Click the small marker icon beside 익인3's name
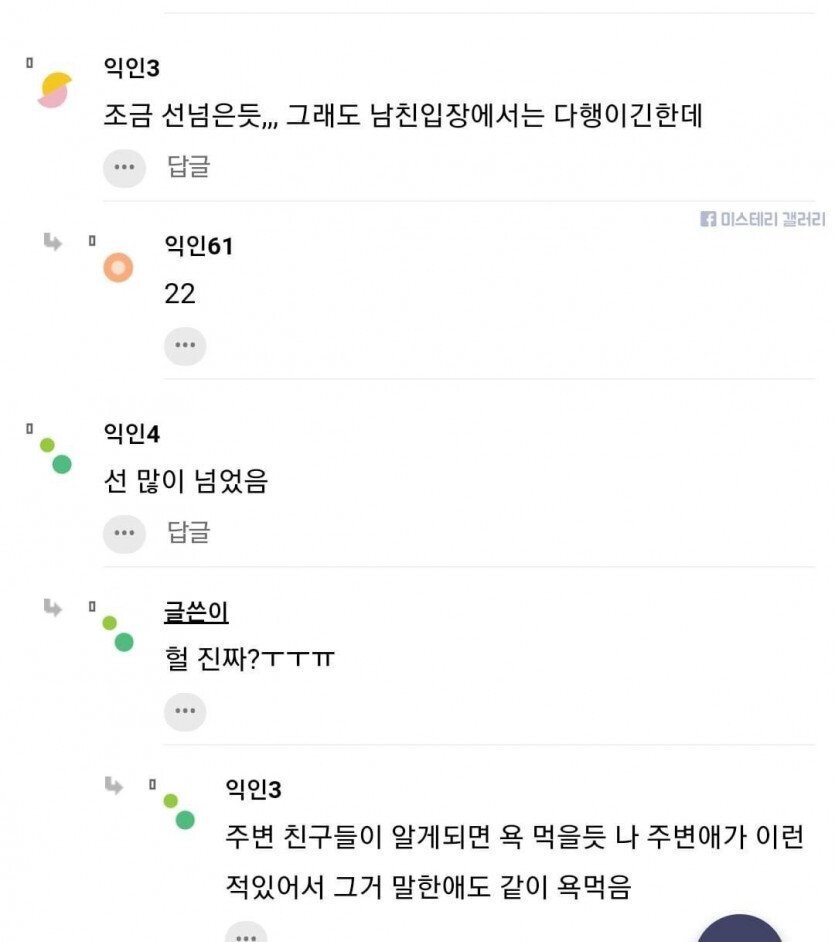835x942 pixels. 29,61
